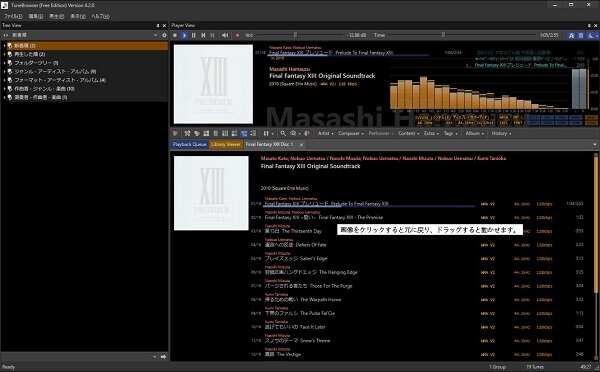Click the pin icon on the library toolbar
Viewport: 600px width, 372px height.
coord(175,133)
